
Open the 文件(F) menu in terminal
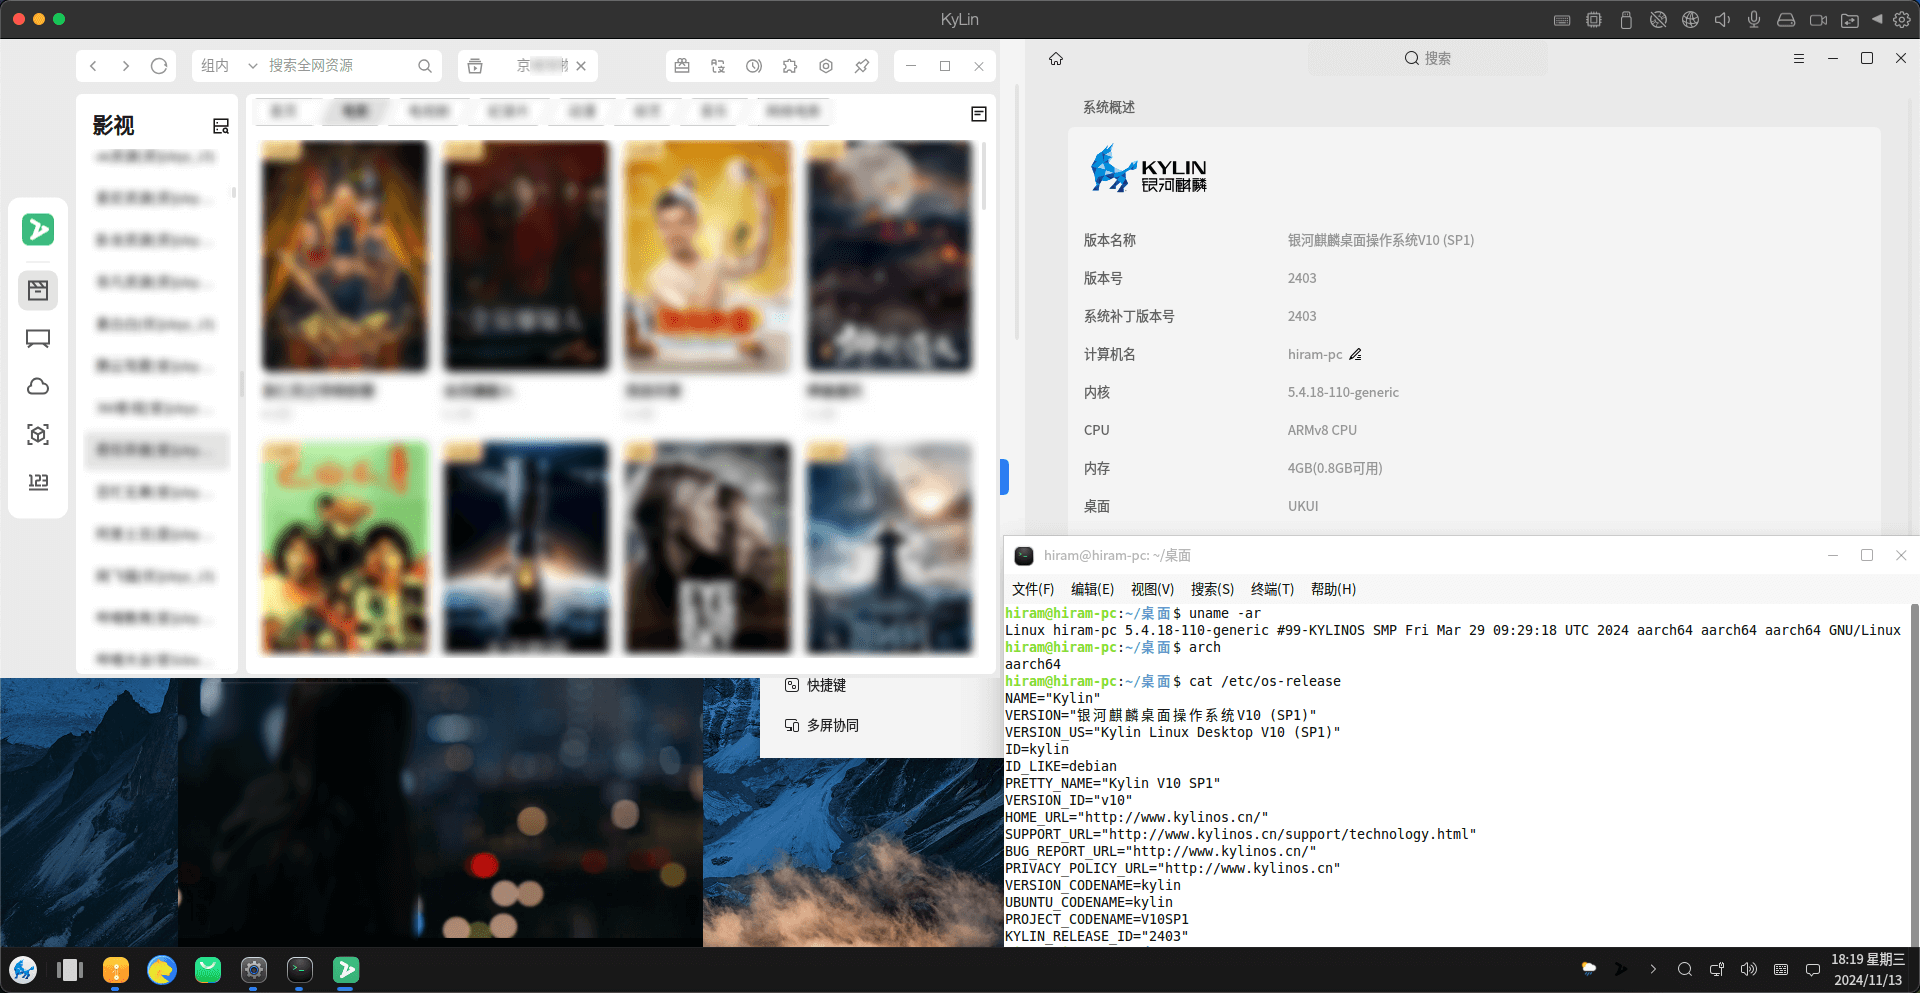pos(1032,589)
